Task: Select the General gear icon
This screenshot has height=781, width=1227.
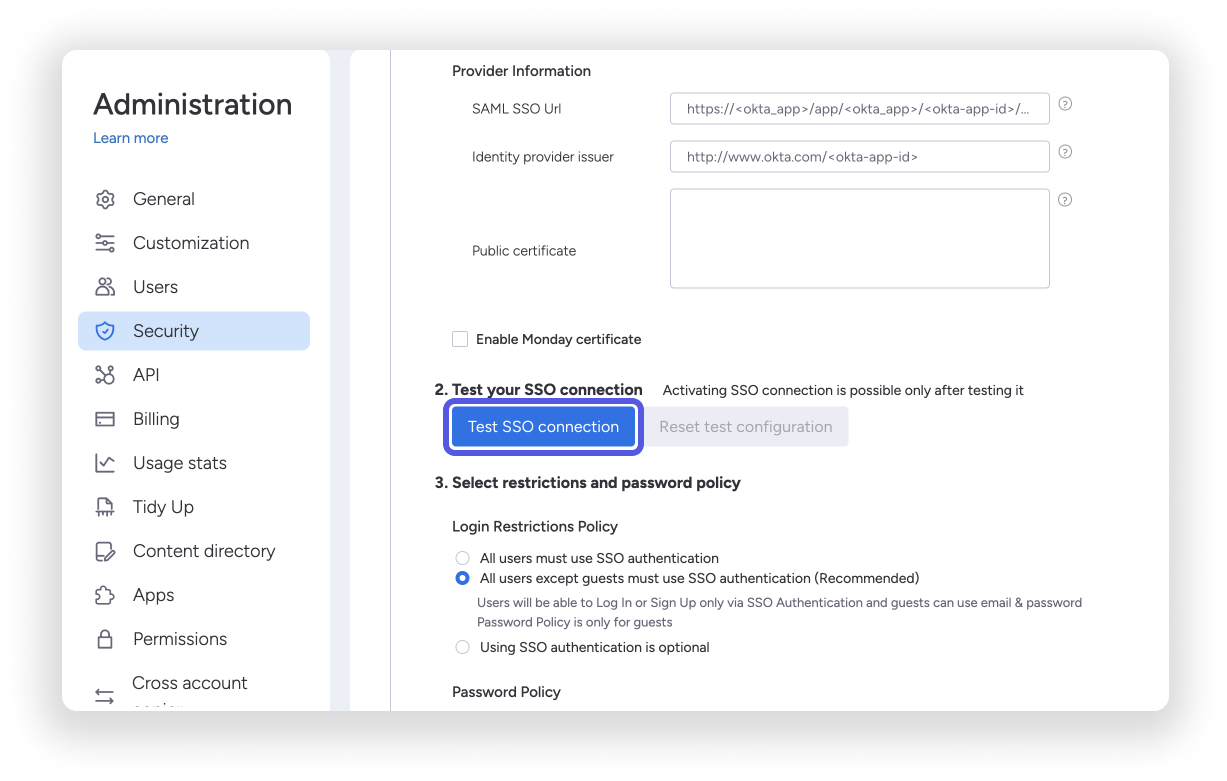Action: [x=105, y=199]
